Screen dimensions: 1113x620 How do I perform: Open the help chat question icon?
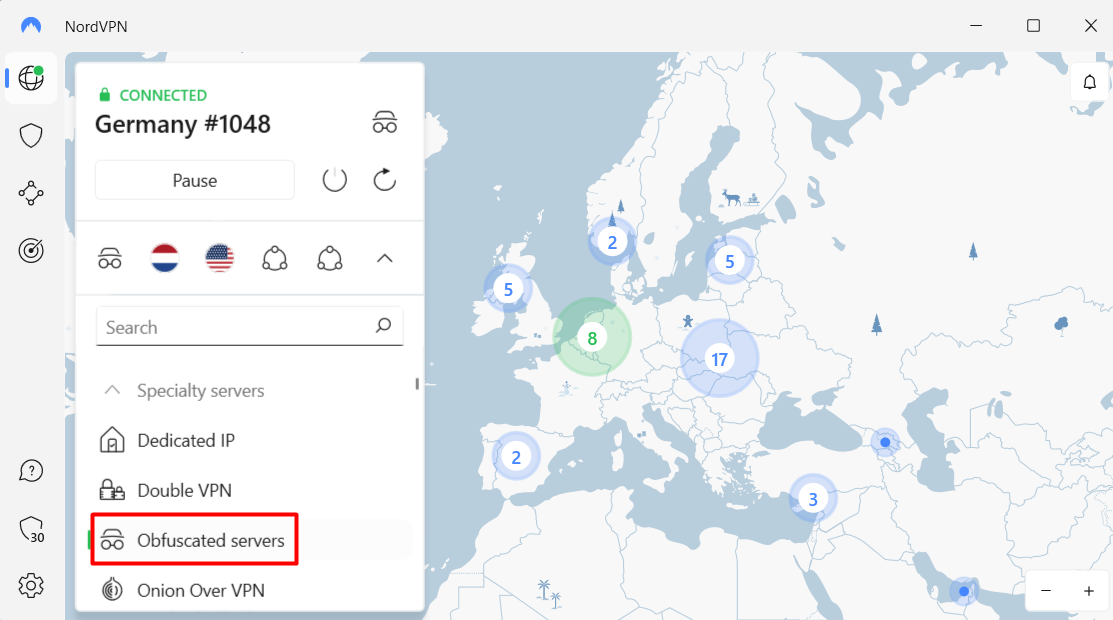(x=31, y=471)
